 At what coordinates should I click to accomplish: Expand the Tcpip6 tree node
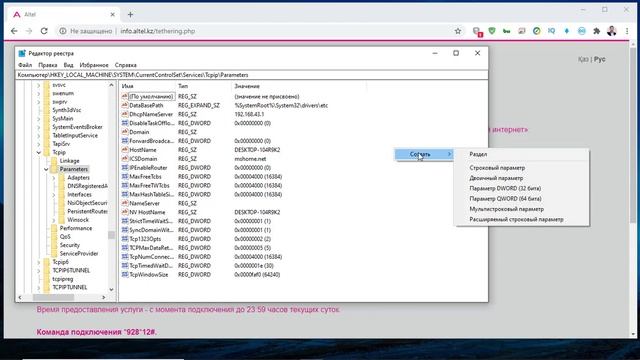(x=39, y=262)
